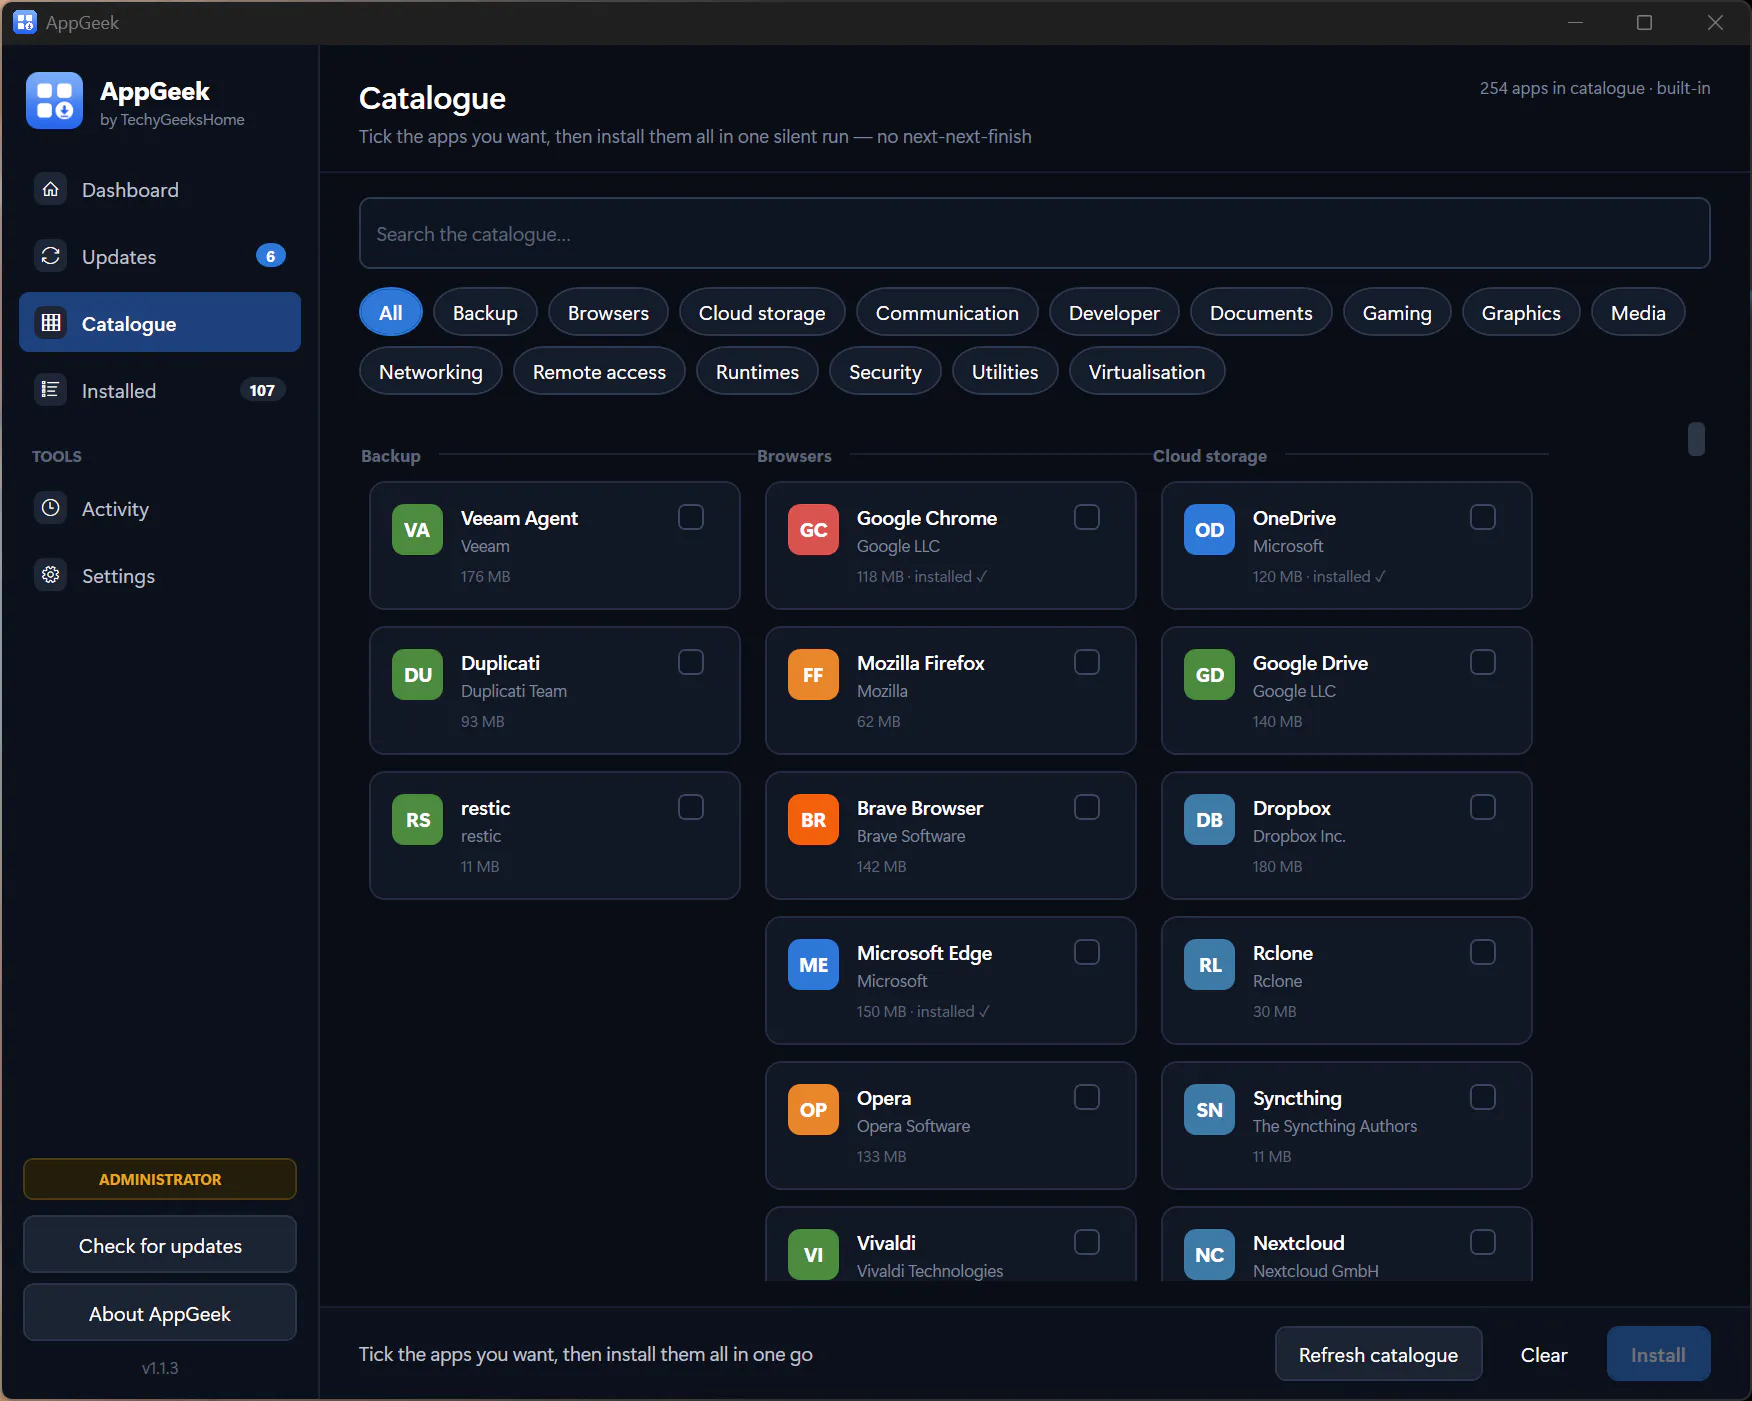The height and width of the screenshot is (1401, 1752).
Task: Click the GC Google Chrome icon
Action: [813, 530]
